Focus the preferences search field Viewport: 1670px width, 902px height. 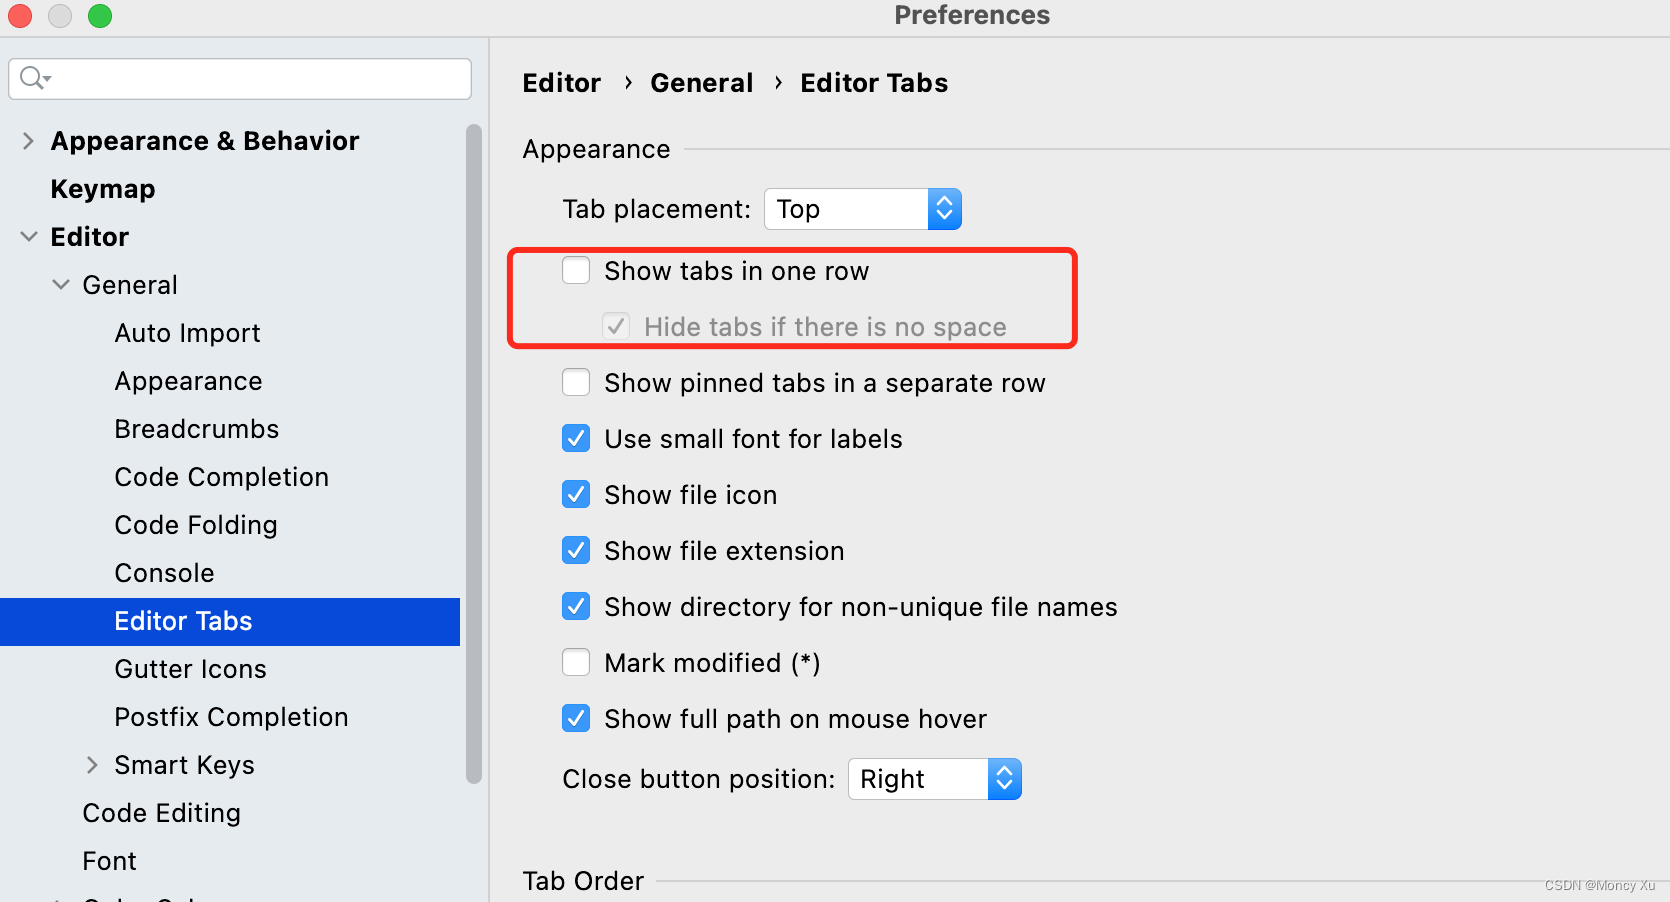pos(240,79)
